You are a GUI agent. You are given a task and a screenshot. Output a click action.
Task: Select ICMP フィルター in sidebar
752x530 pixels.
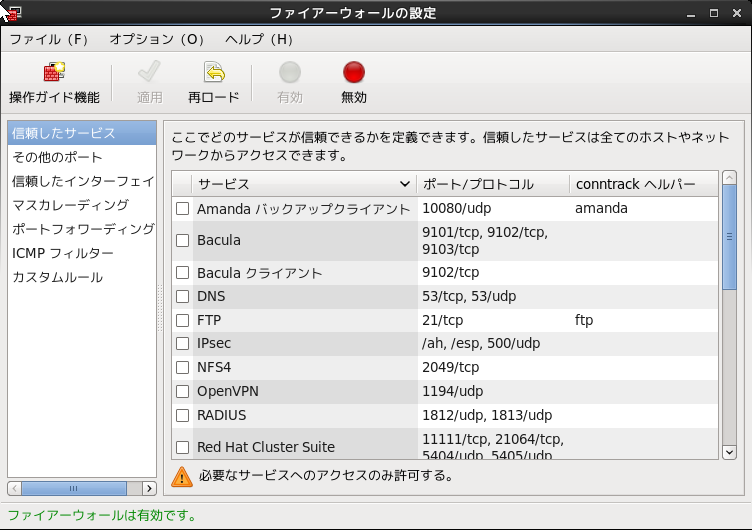[x=82, y=253]
